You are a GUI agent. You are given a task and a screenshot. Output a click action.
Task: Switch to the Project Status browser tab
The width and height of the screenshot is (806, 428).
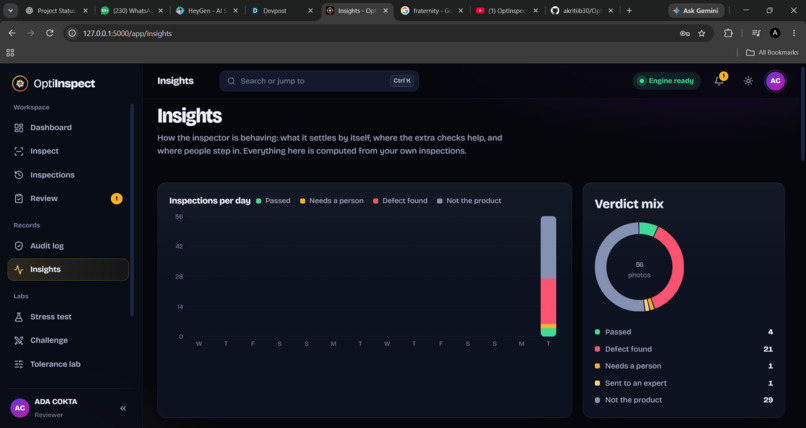pos(57,10)
